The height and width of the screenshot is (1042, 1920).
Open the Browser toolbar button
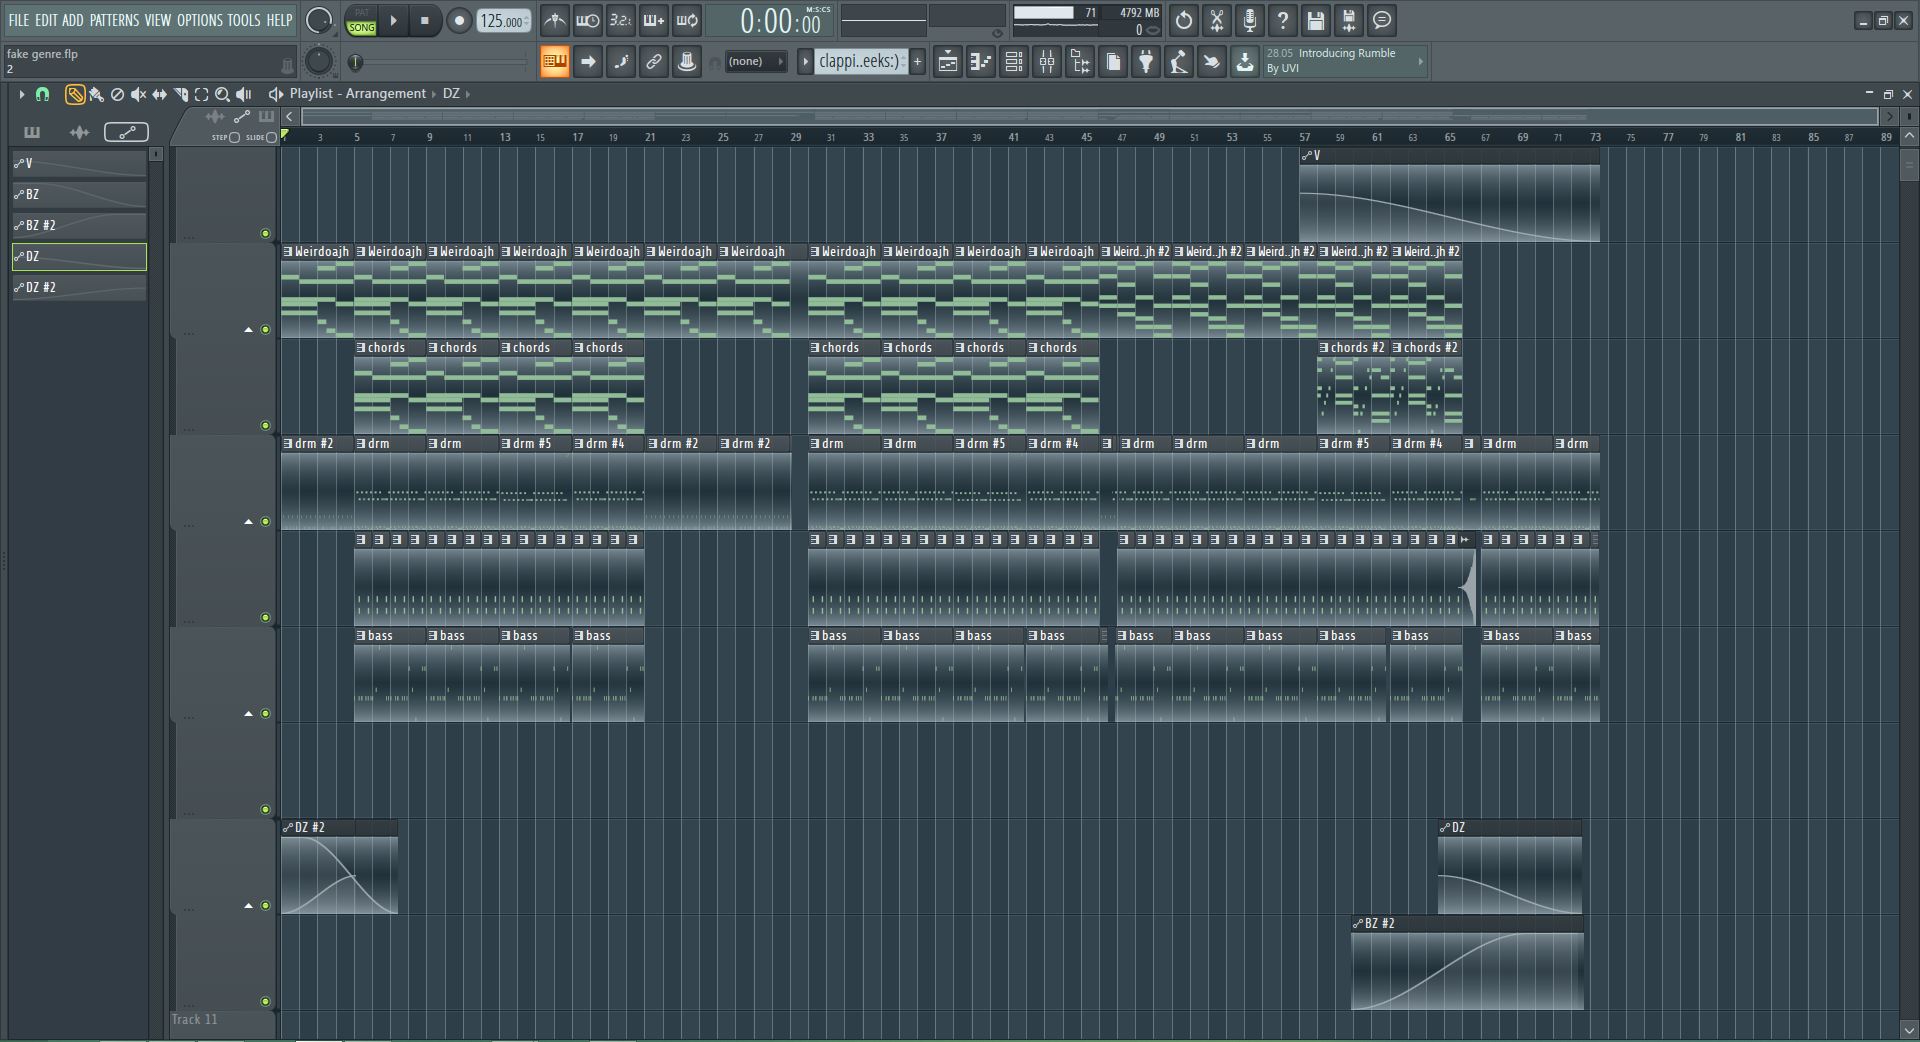[x=1079, y=62]
